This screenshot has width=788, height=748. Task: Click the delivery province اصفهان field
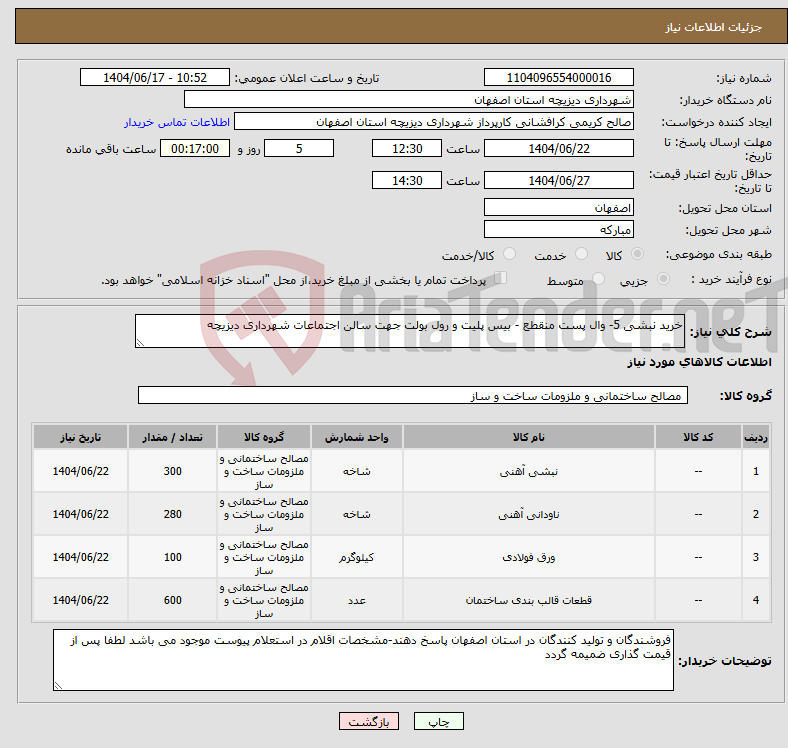(x=558, y=207)
